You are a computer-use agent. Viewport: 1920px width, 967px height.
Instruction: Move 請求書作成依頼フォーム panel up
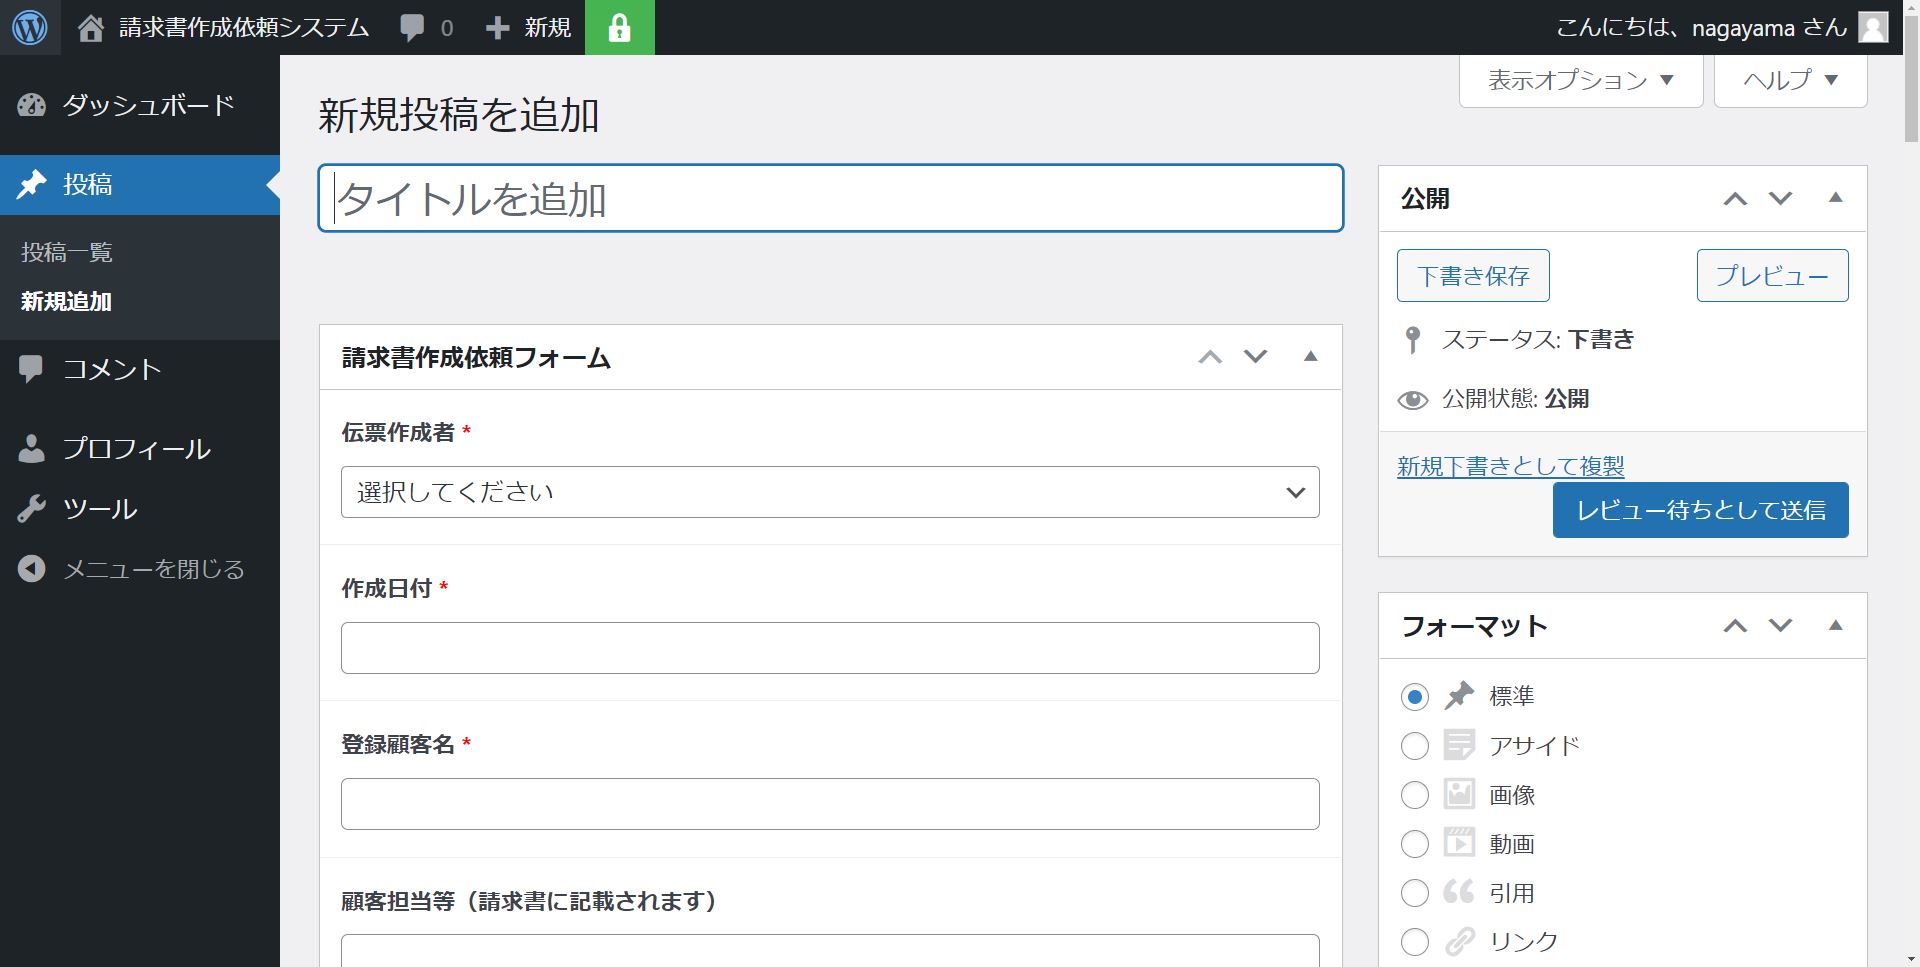pos(1210,357)
